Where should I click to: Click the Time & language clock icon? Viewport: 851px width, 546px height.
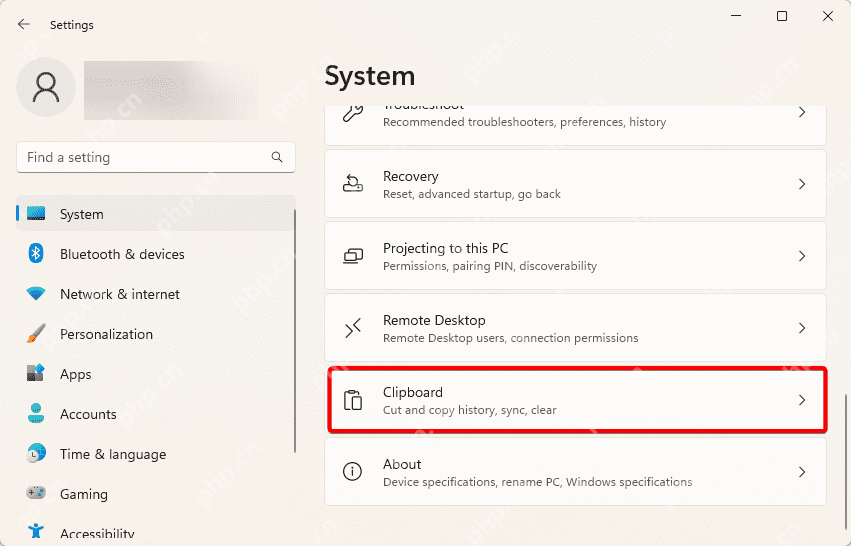[36, 454]
